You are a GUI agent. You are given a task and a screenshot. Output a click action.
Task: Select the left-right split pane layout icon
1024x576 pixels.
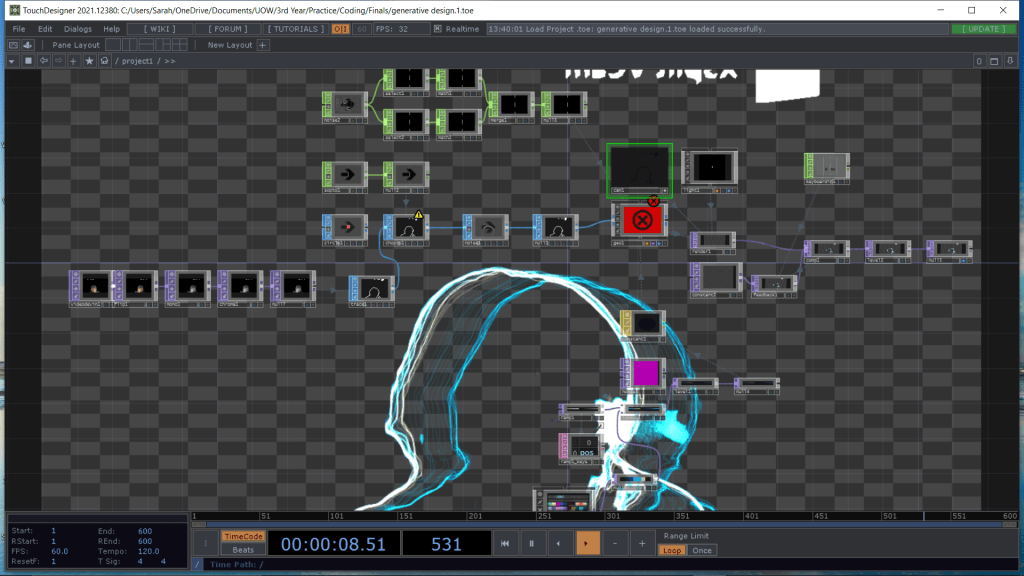tap(130, 45)
